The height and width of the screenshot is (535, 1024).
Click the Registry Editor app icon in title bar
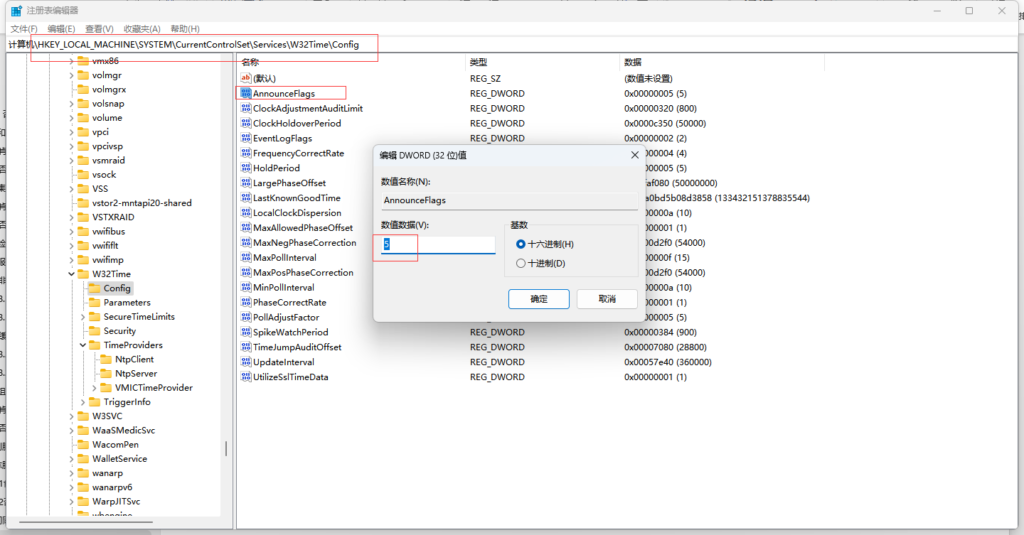(17, 12)
